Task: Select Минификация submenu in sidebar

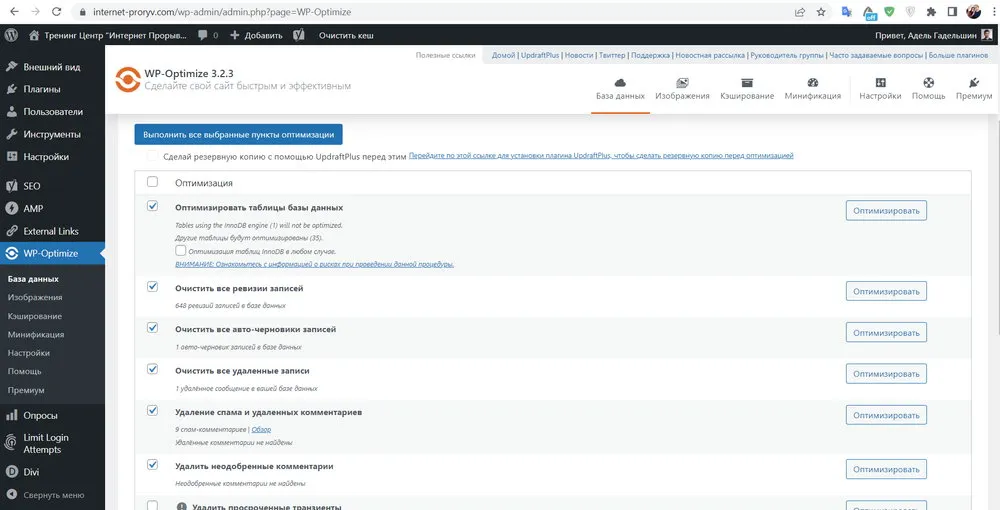Action: tap(36, 334)
